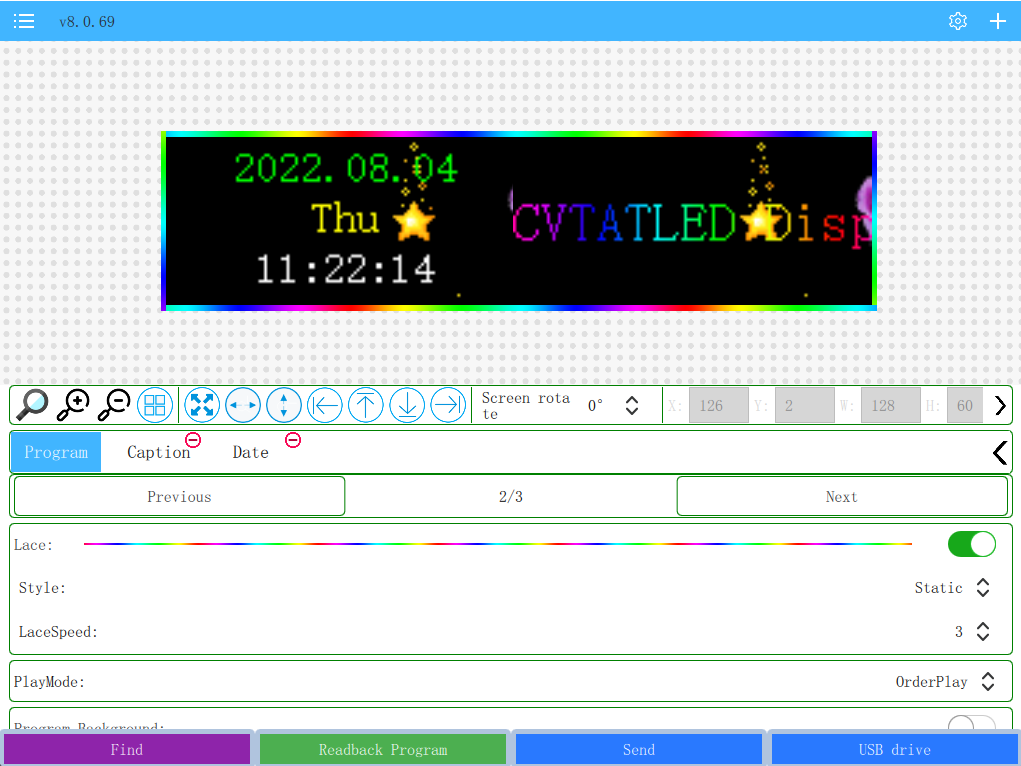1021x766 pixels.
Task: Remove the Date item
Action: (x=293, y=440)
